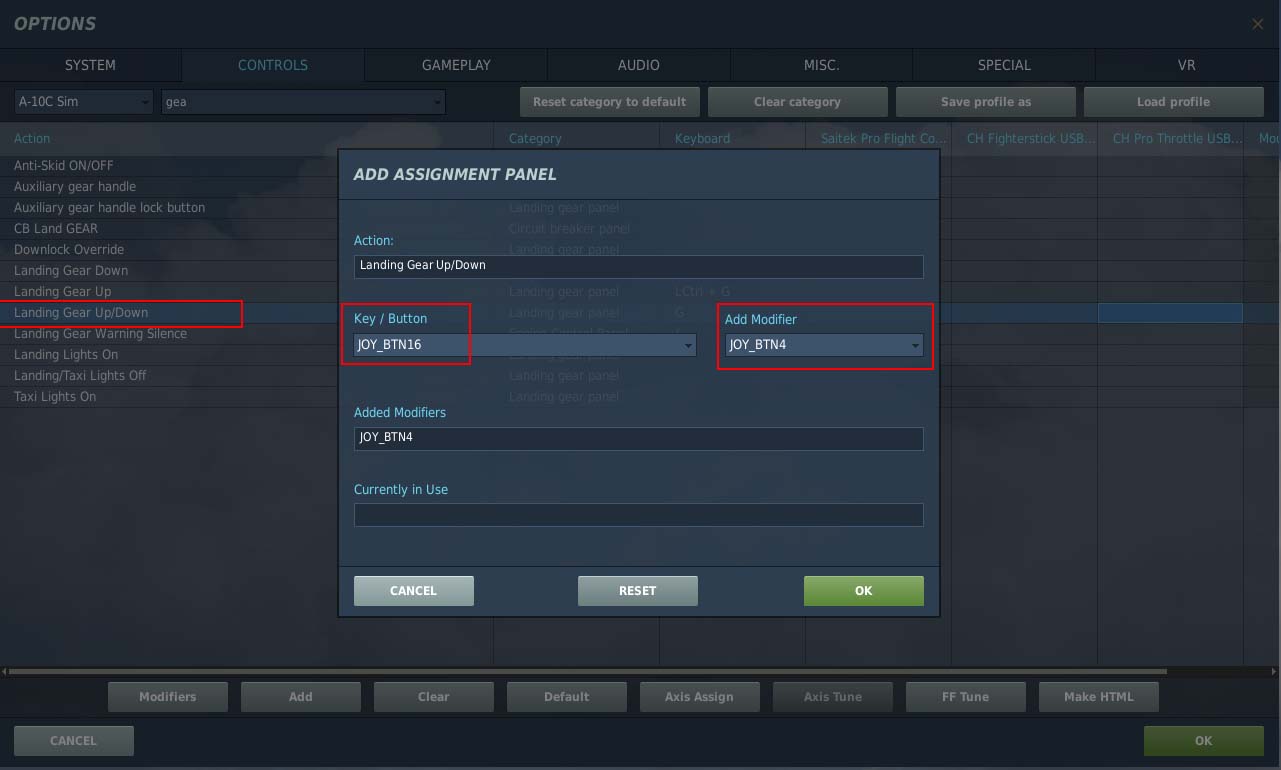
Task: Click the Add button in bottom toolbar
Action: pos(301,697)
